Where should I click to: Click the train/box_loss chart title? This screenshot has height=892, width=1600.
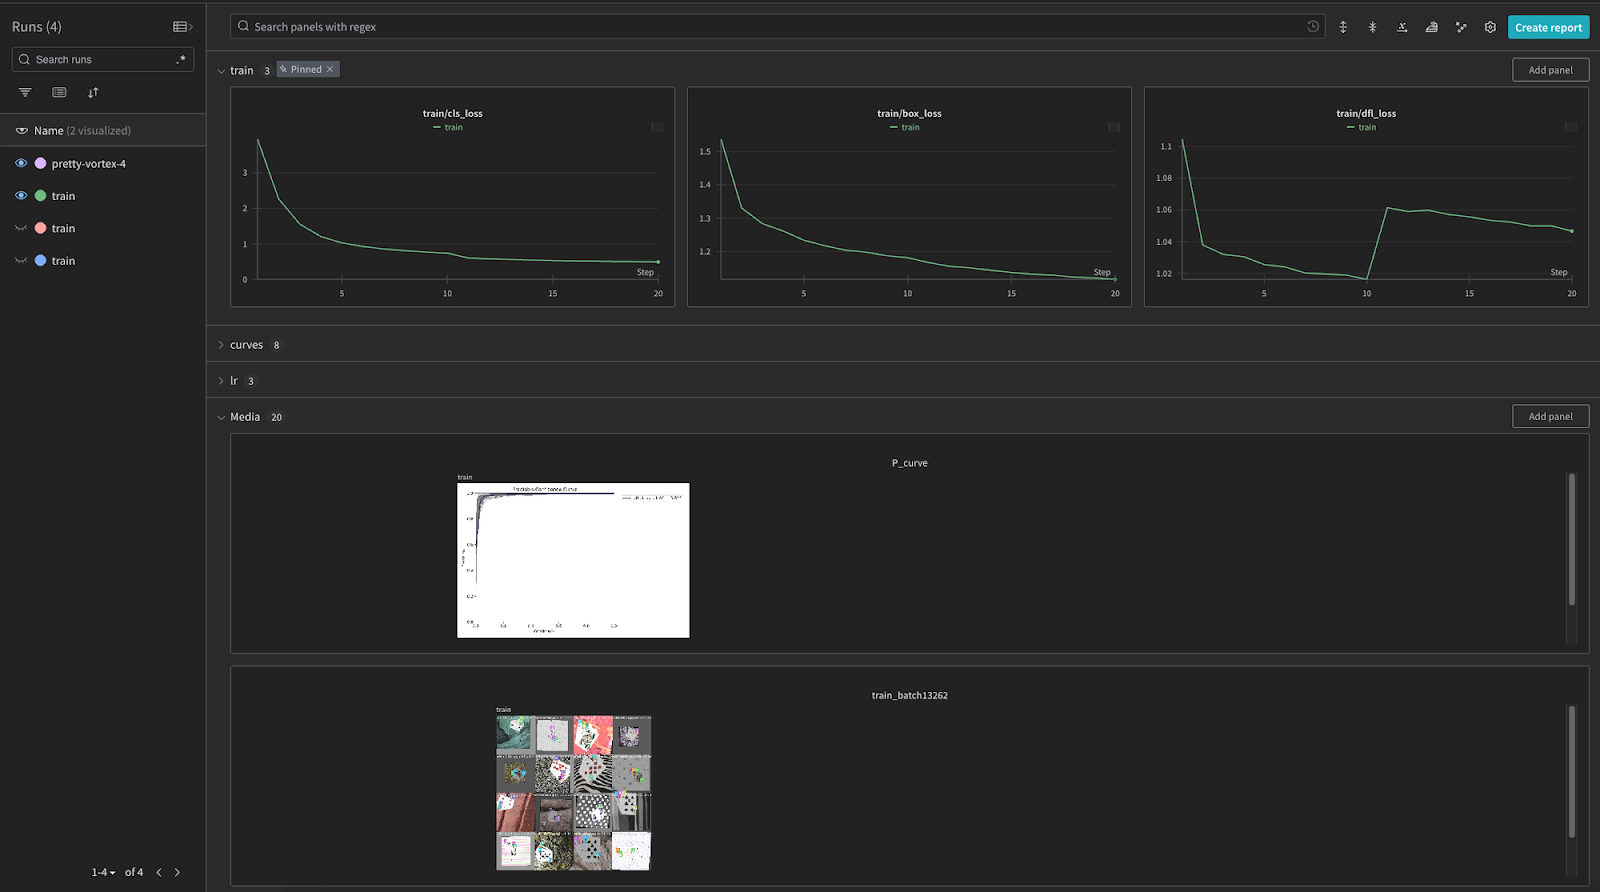click(909, 113)
